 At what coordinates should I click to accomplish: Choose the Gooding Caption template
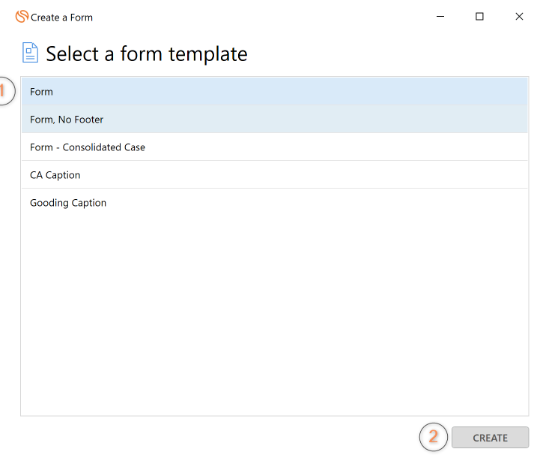[275, 202]
